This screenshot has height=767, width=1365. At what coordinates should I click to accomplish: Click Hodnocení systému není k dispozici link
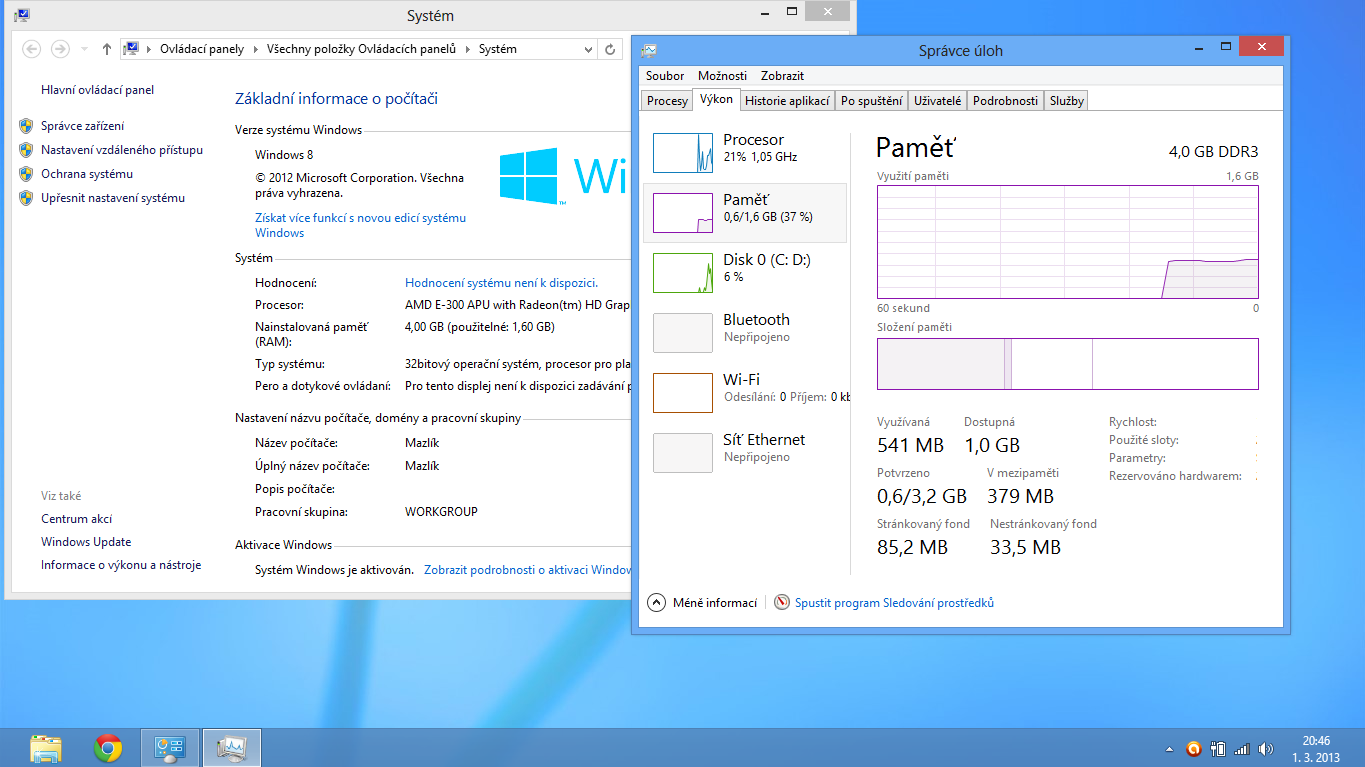[x=501, y=283]
